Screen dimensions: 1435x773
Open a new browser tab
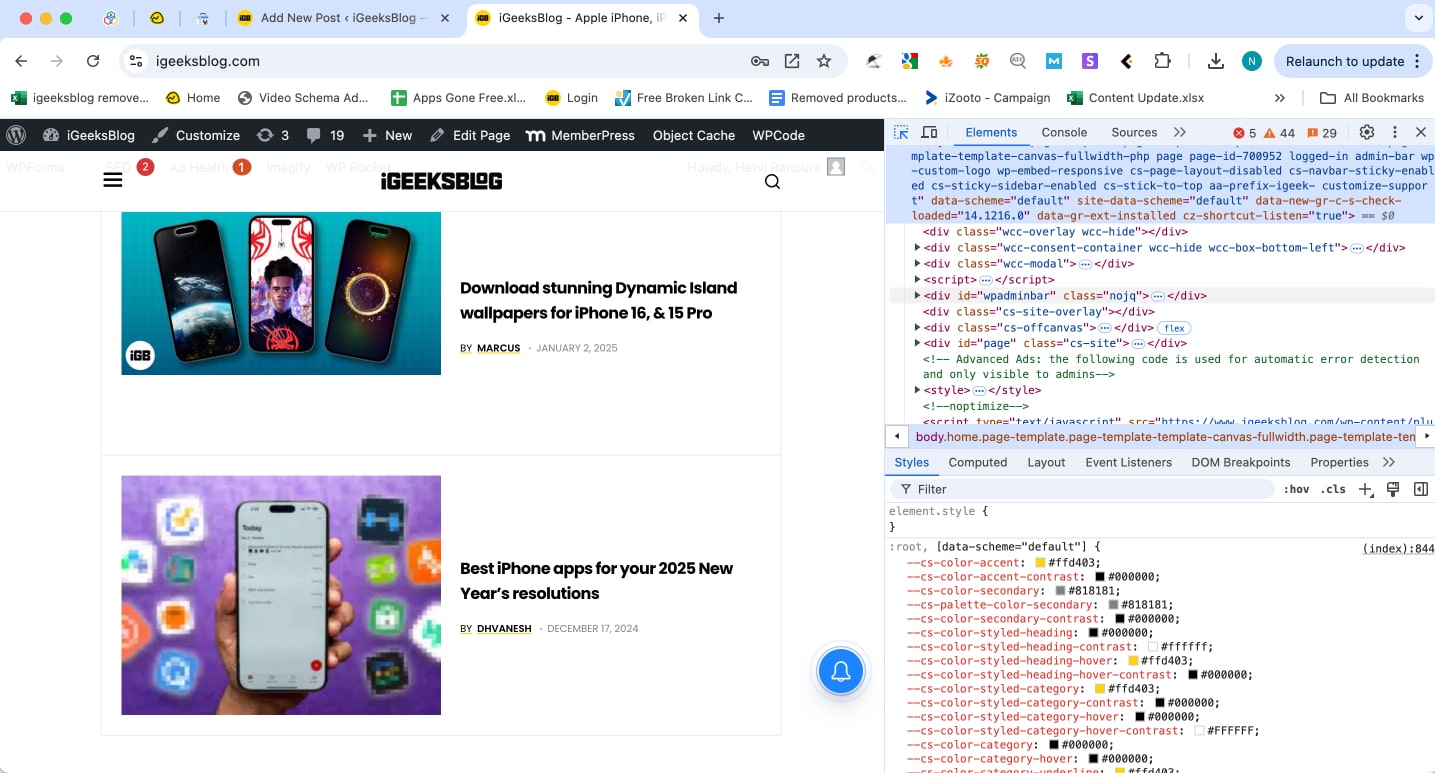718,18
